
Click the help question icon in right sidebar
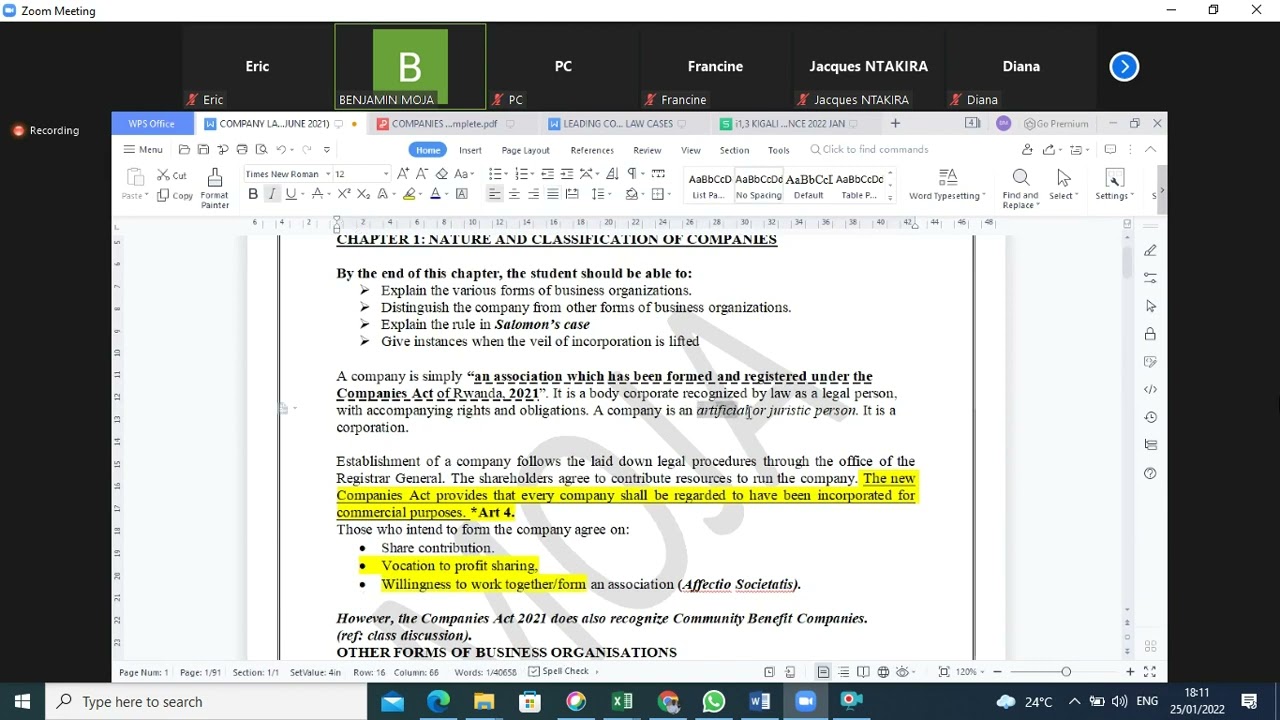(x=1150, y=473)
